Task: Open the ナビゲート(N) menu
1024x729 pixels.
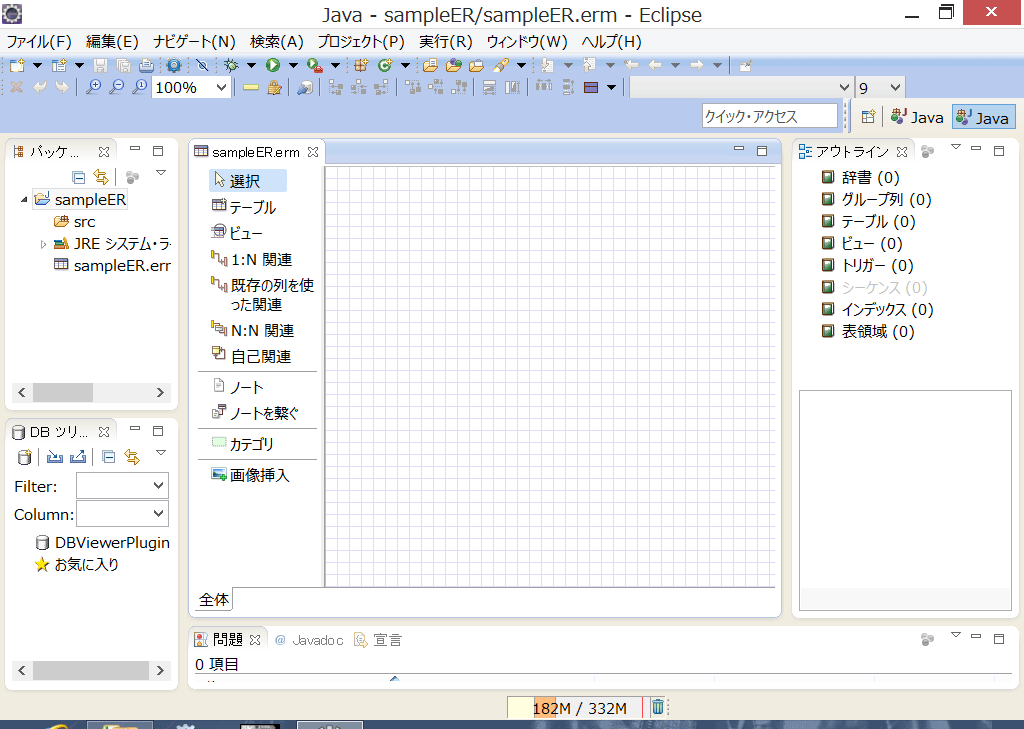Action: [x=194, y=42]
